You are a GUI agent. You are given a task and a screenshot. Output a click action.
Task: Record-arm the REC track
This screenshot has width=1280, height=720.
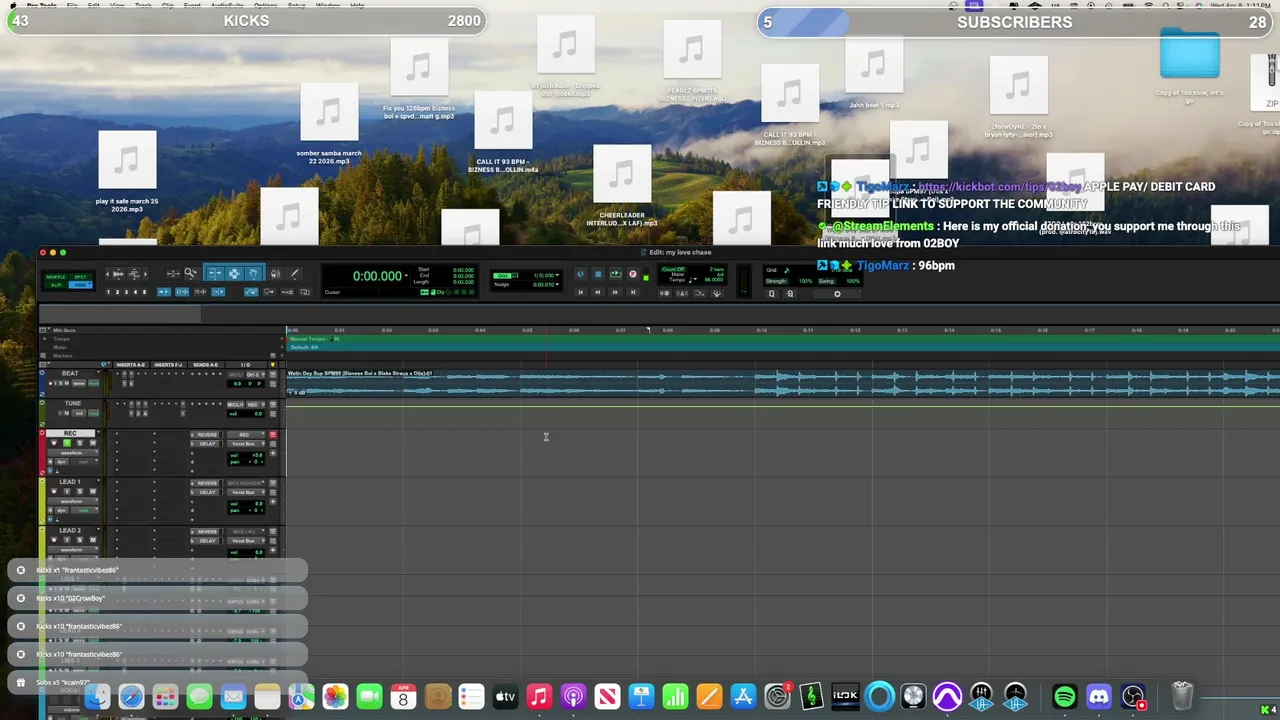click(54, 443)
